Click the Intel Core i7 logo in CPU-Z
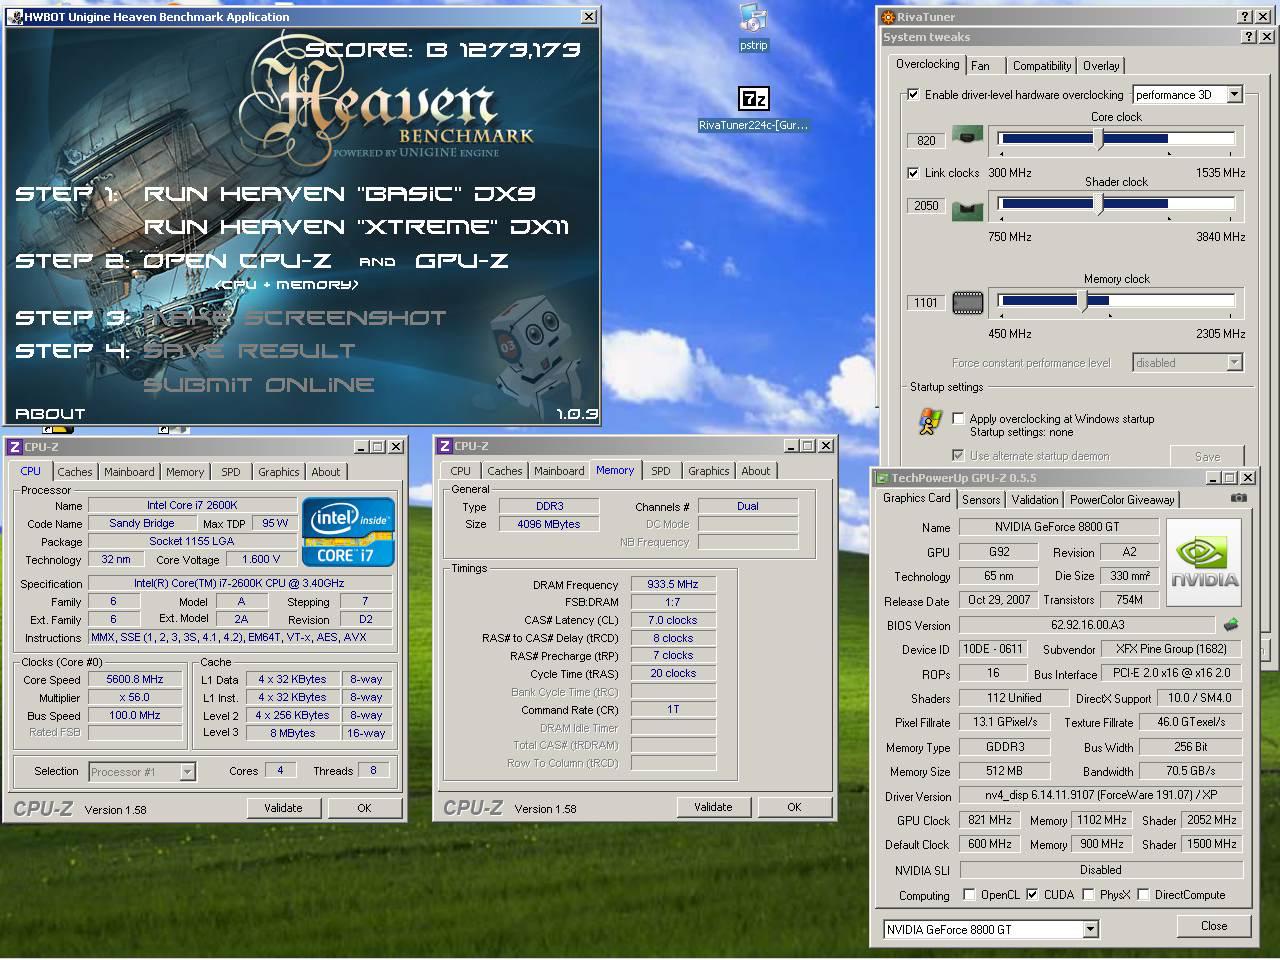Viewport: 1280px width, 960px height. [348, 532]
